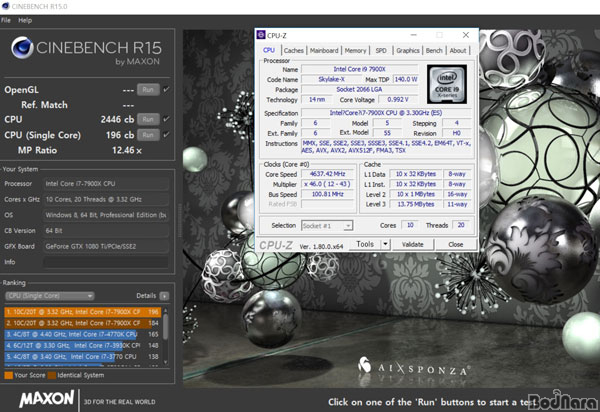The height and width of the screenshot is (412, 600).
Task: Select ranking entry 1 with score 196
Action: [x=83, y=312]
